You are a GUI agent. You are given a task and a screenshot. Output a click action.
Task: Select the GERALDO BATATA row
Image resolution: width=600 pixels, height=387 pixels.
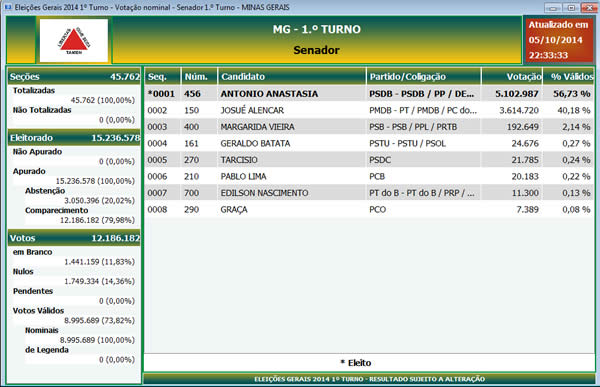point(369,143)
